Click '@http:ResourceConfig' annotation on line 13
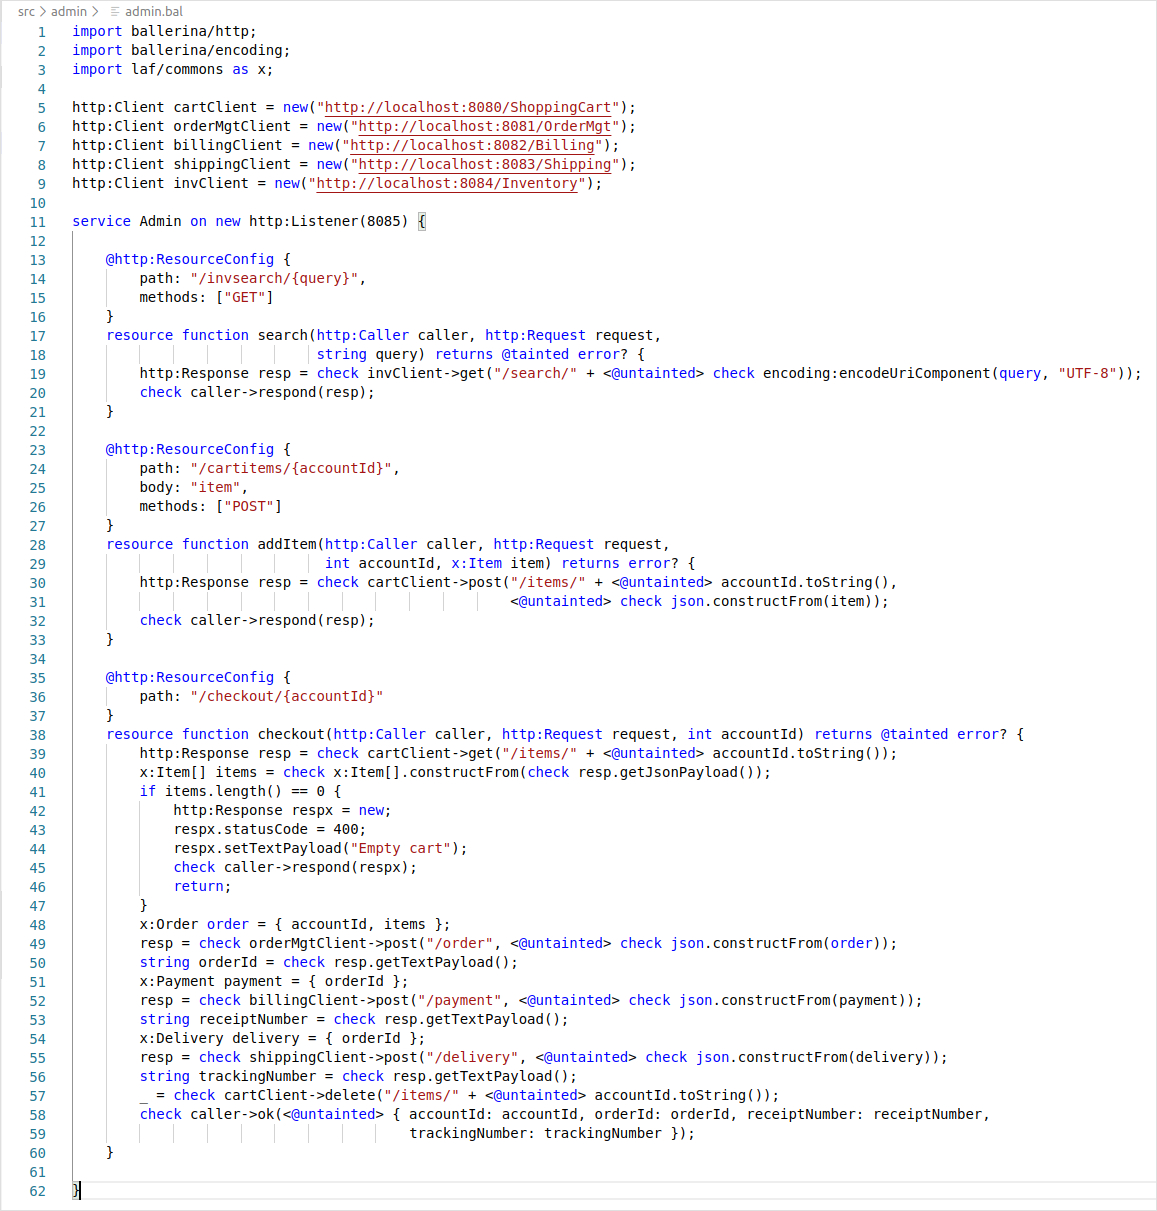 [x=190, y=259]
